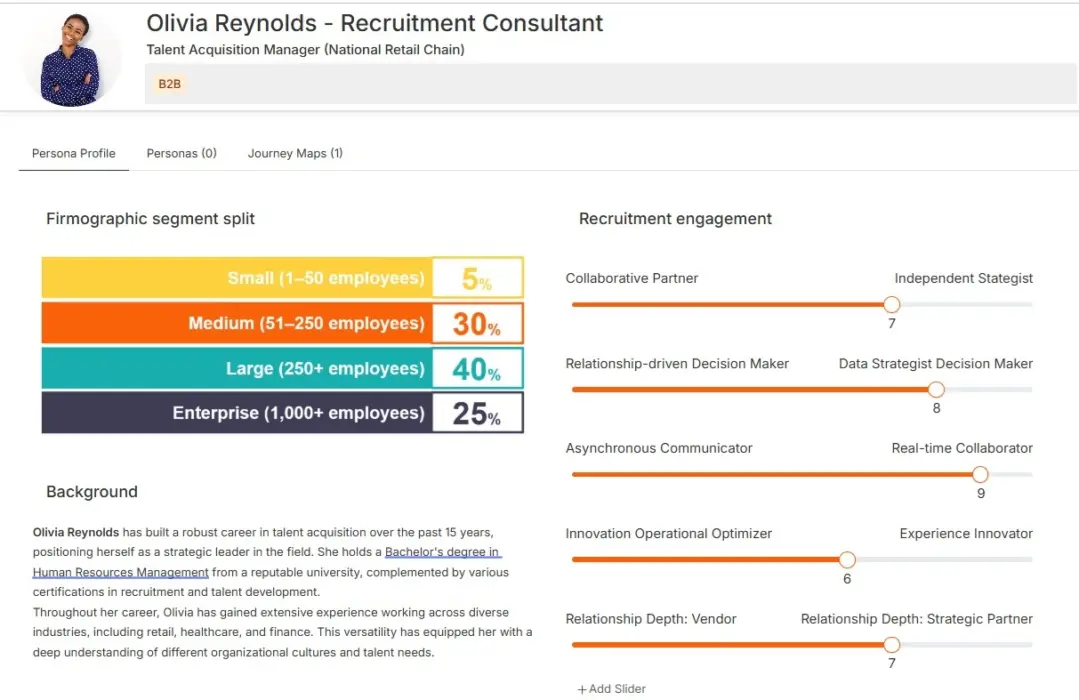This screenshot has width=1079, height=700.
Task: Click the + Add Slider button
Action: click(610, 688)
